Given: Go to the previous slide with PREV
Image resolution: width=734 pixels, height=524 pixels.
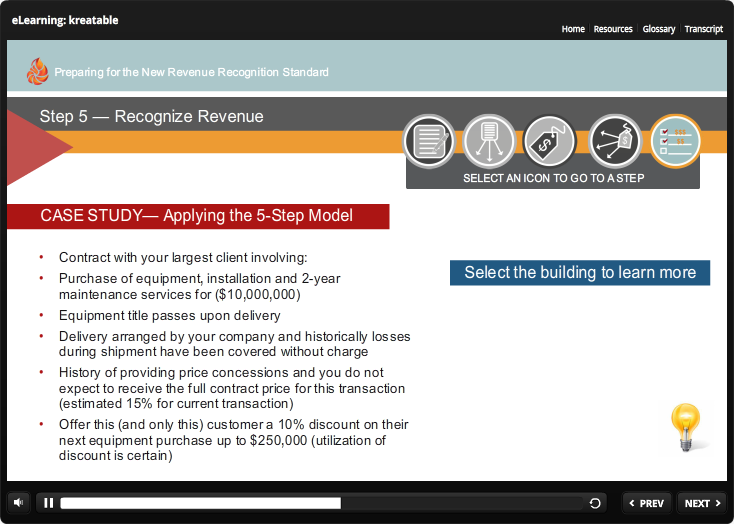Looking at the screenshot, I should 646,503.
